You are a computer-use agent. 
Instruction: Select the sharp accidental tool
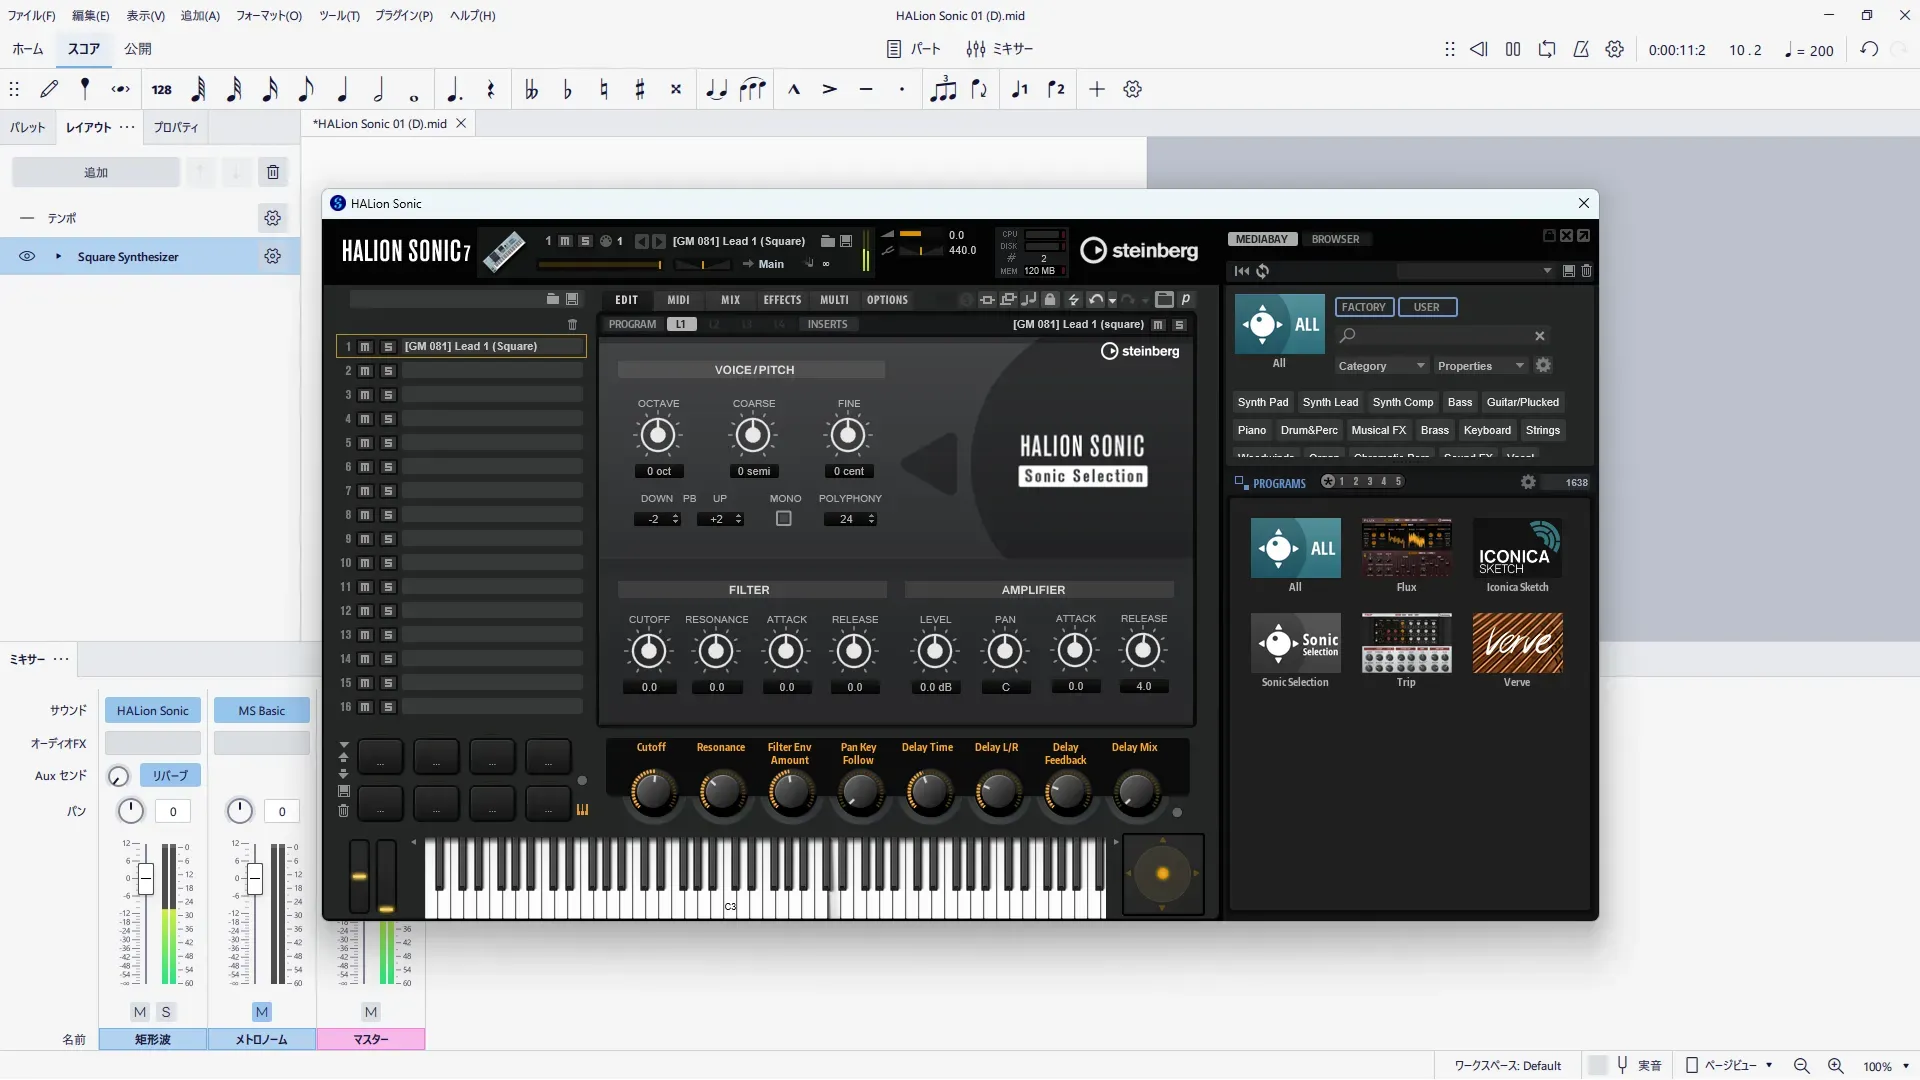[640, 90]
